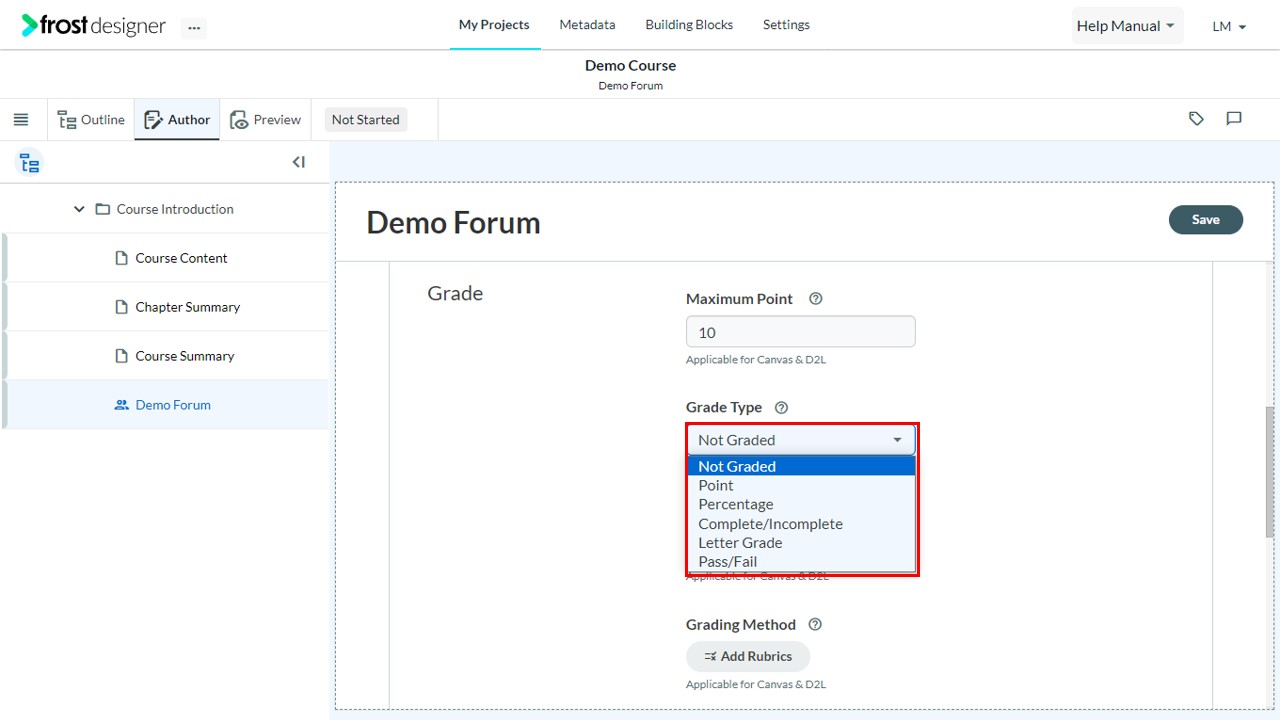Select the Pass/Fail option
Screen dimensions: 1280x720
(801, 562)
